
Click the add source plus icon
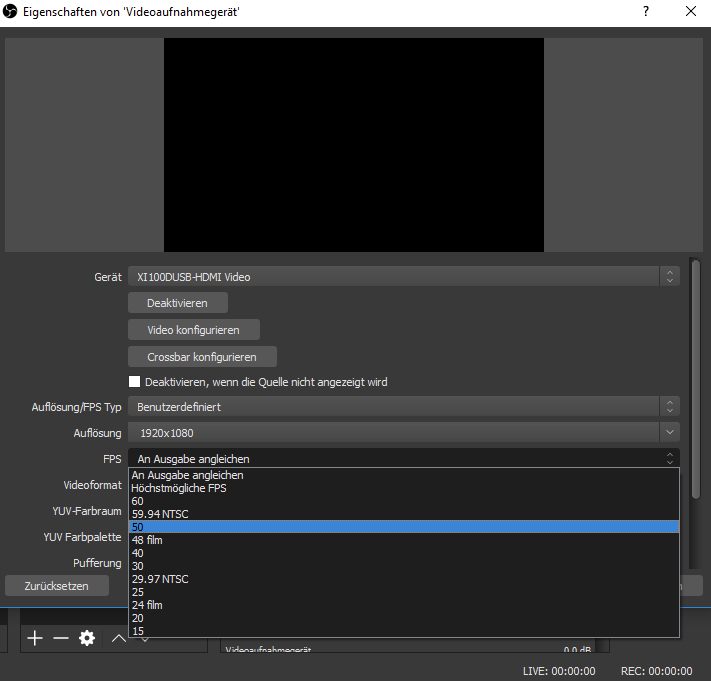tap(35, 638)
